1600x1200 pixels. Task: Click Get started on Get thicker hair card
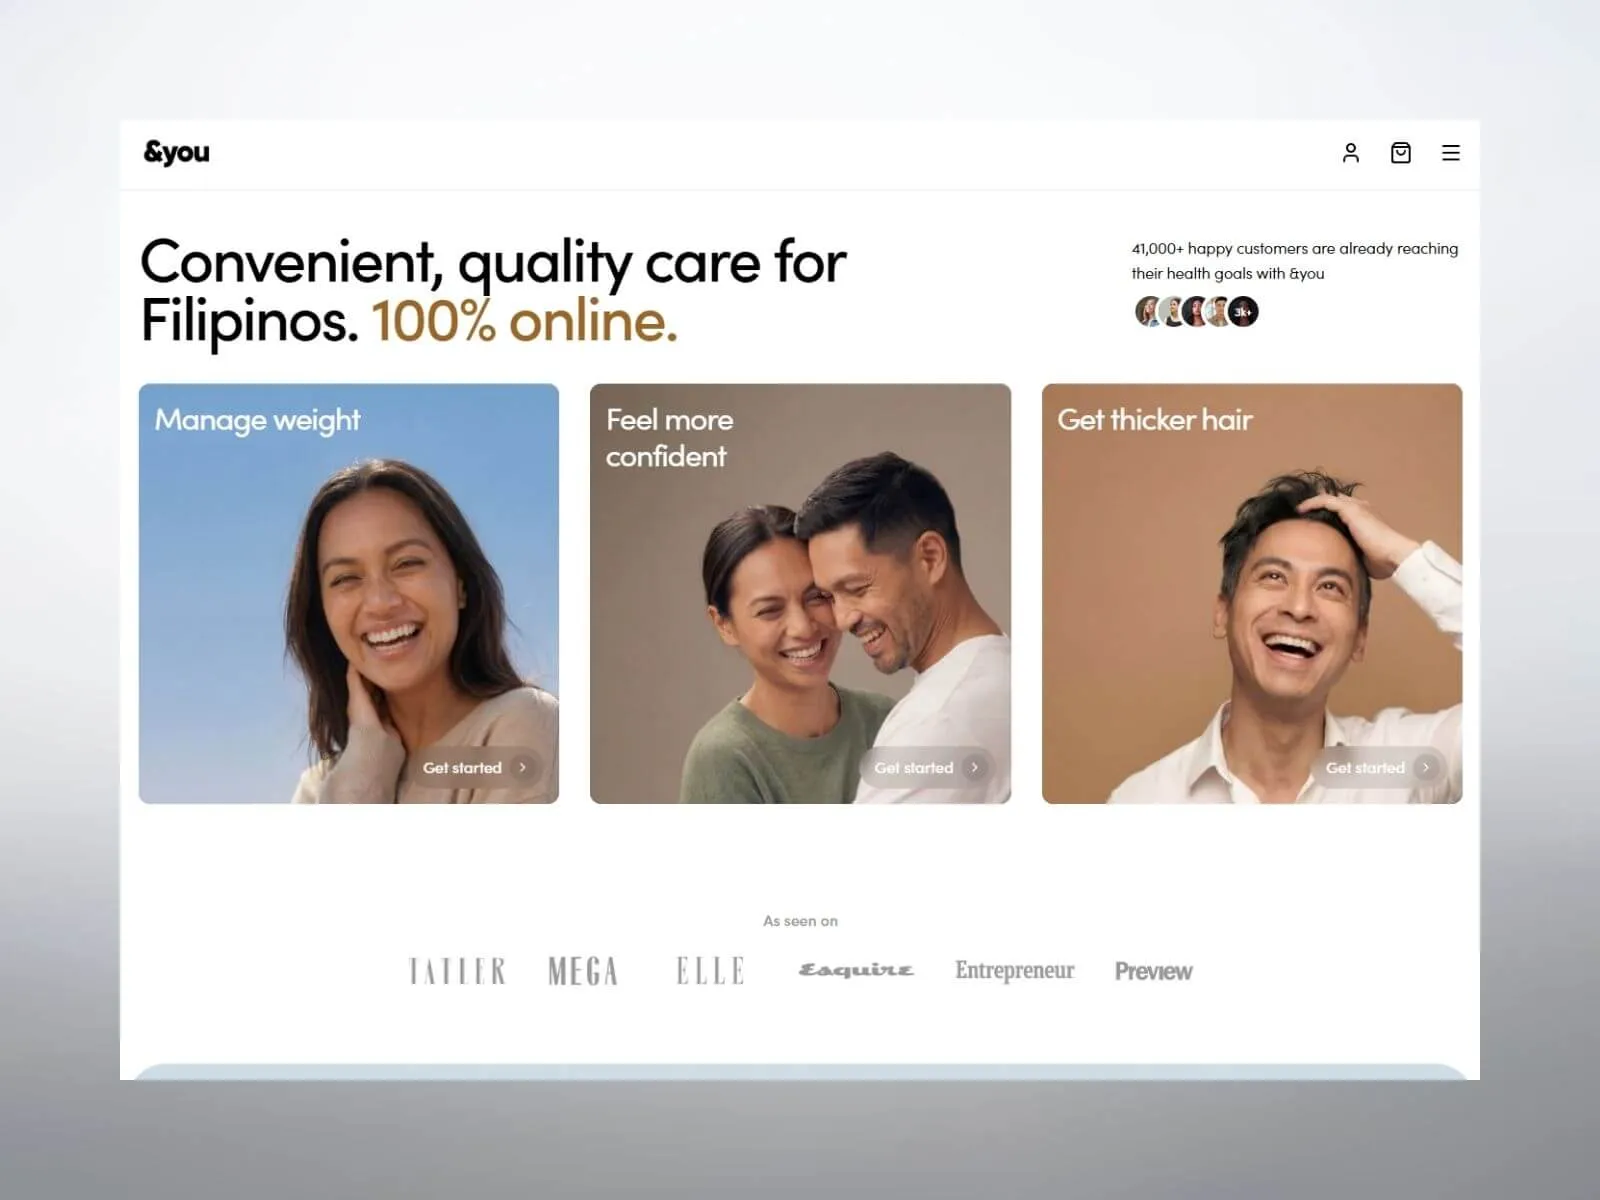point(1365,768)
